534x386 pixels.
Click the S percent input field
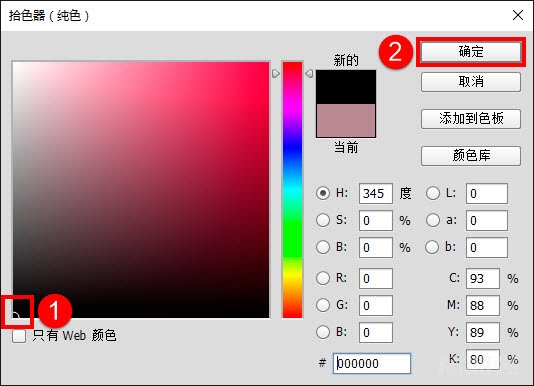[x=376, y=220]
